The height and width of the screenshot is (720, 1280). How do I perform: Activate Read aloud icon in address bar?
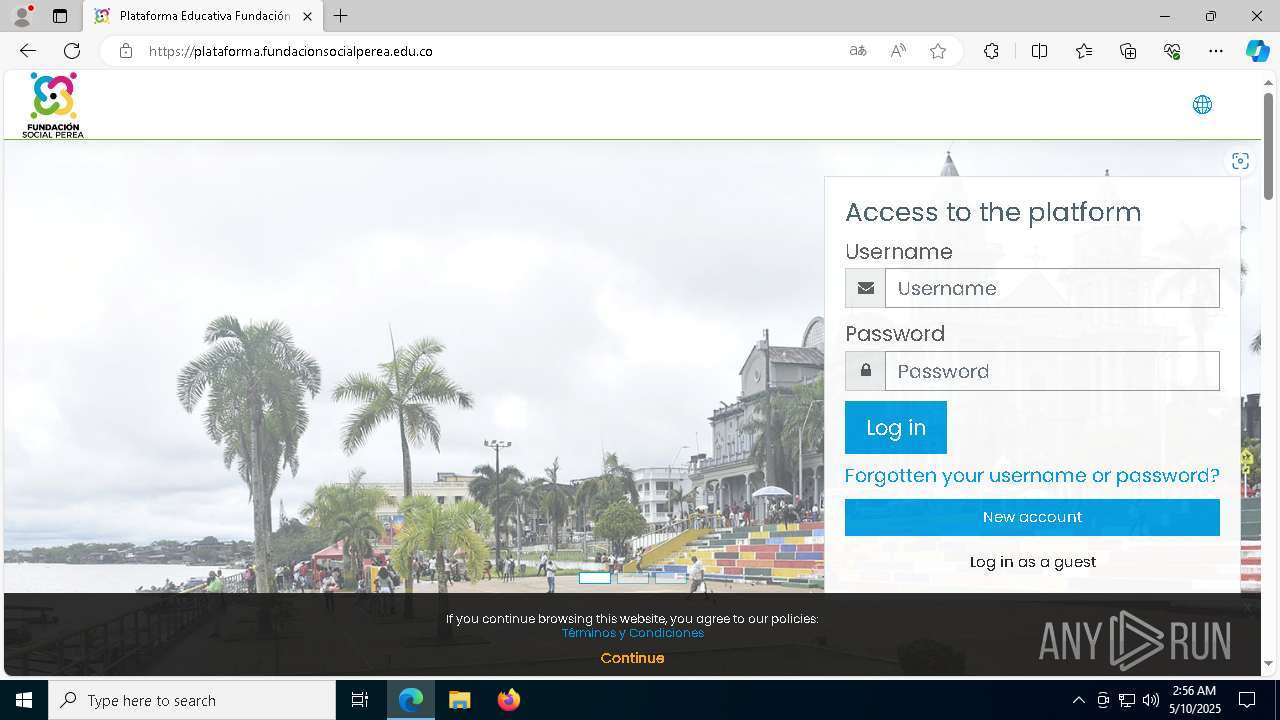click(x=898, y=51)
